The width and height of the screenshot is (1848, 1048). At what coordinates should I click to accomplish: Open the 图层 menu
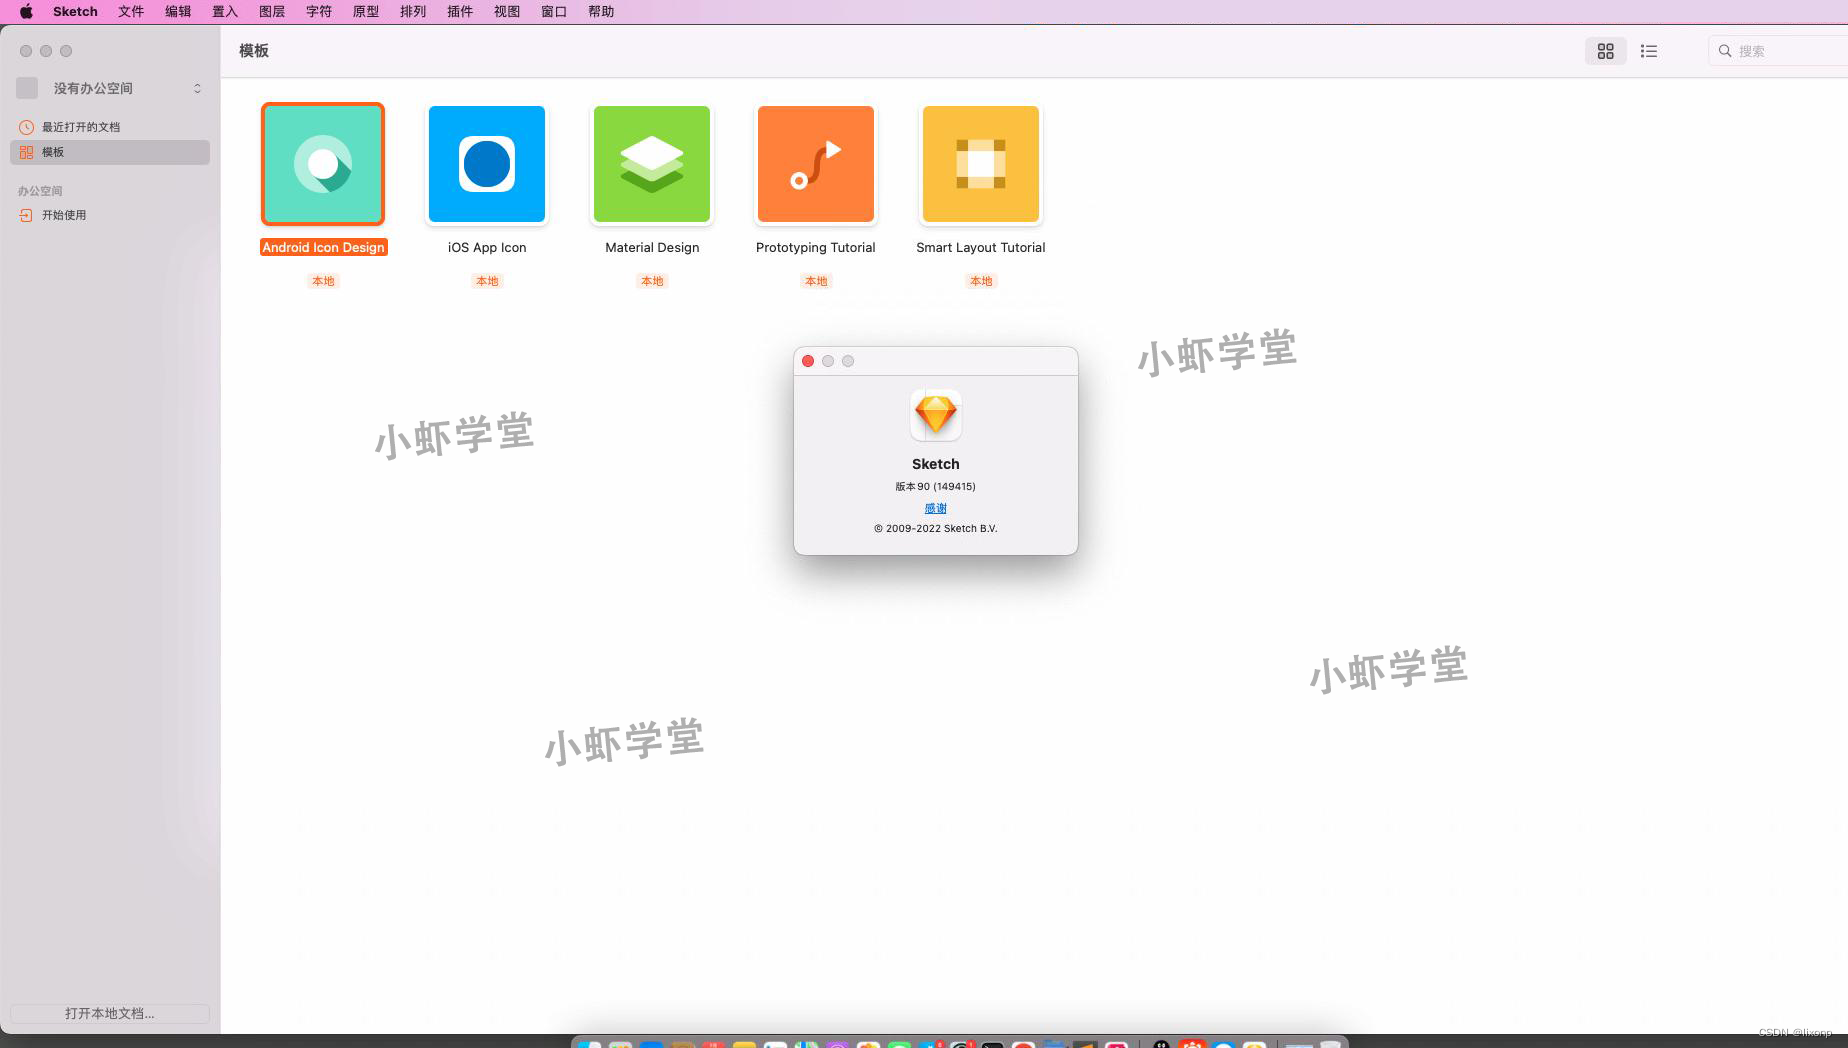(x=272, y=12)
